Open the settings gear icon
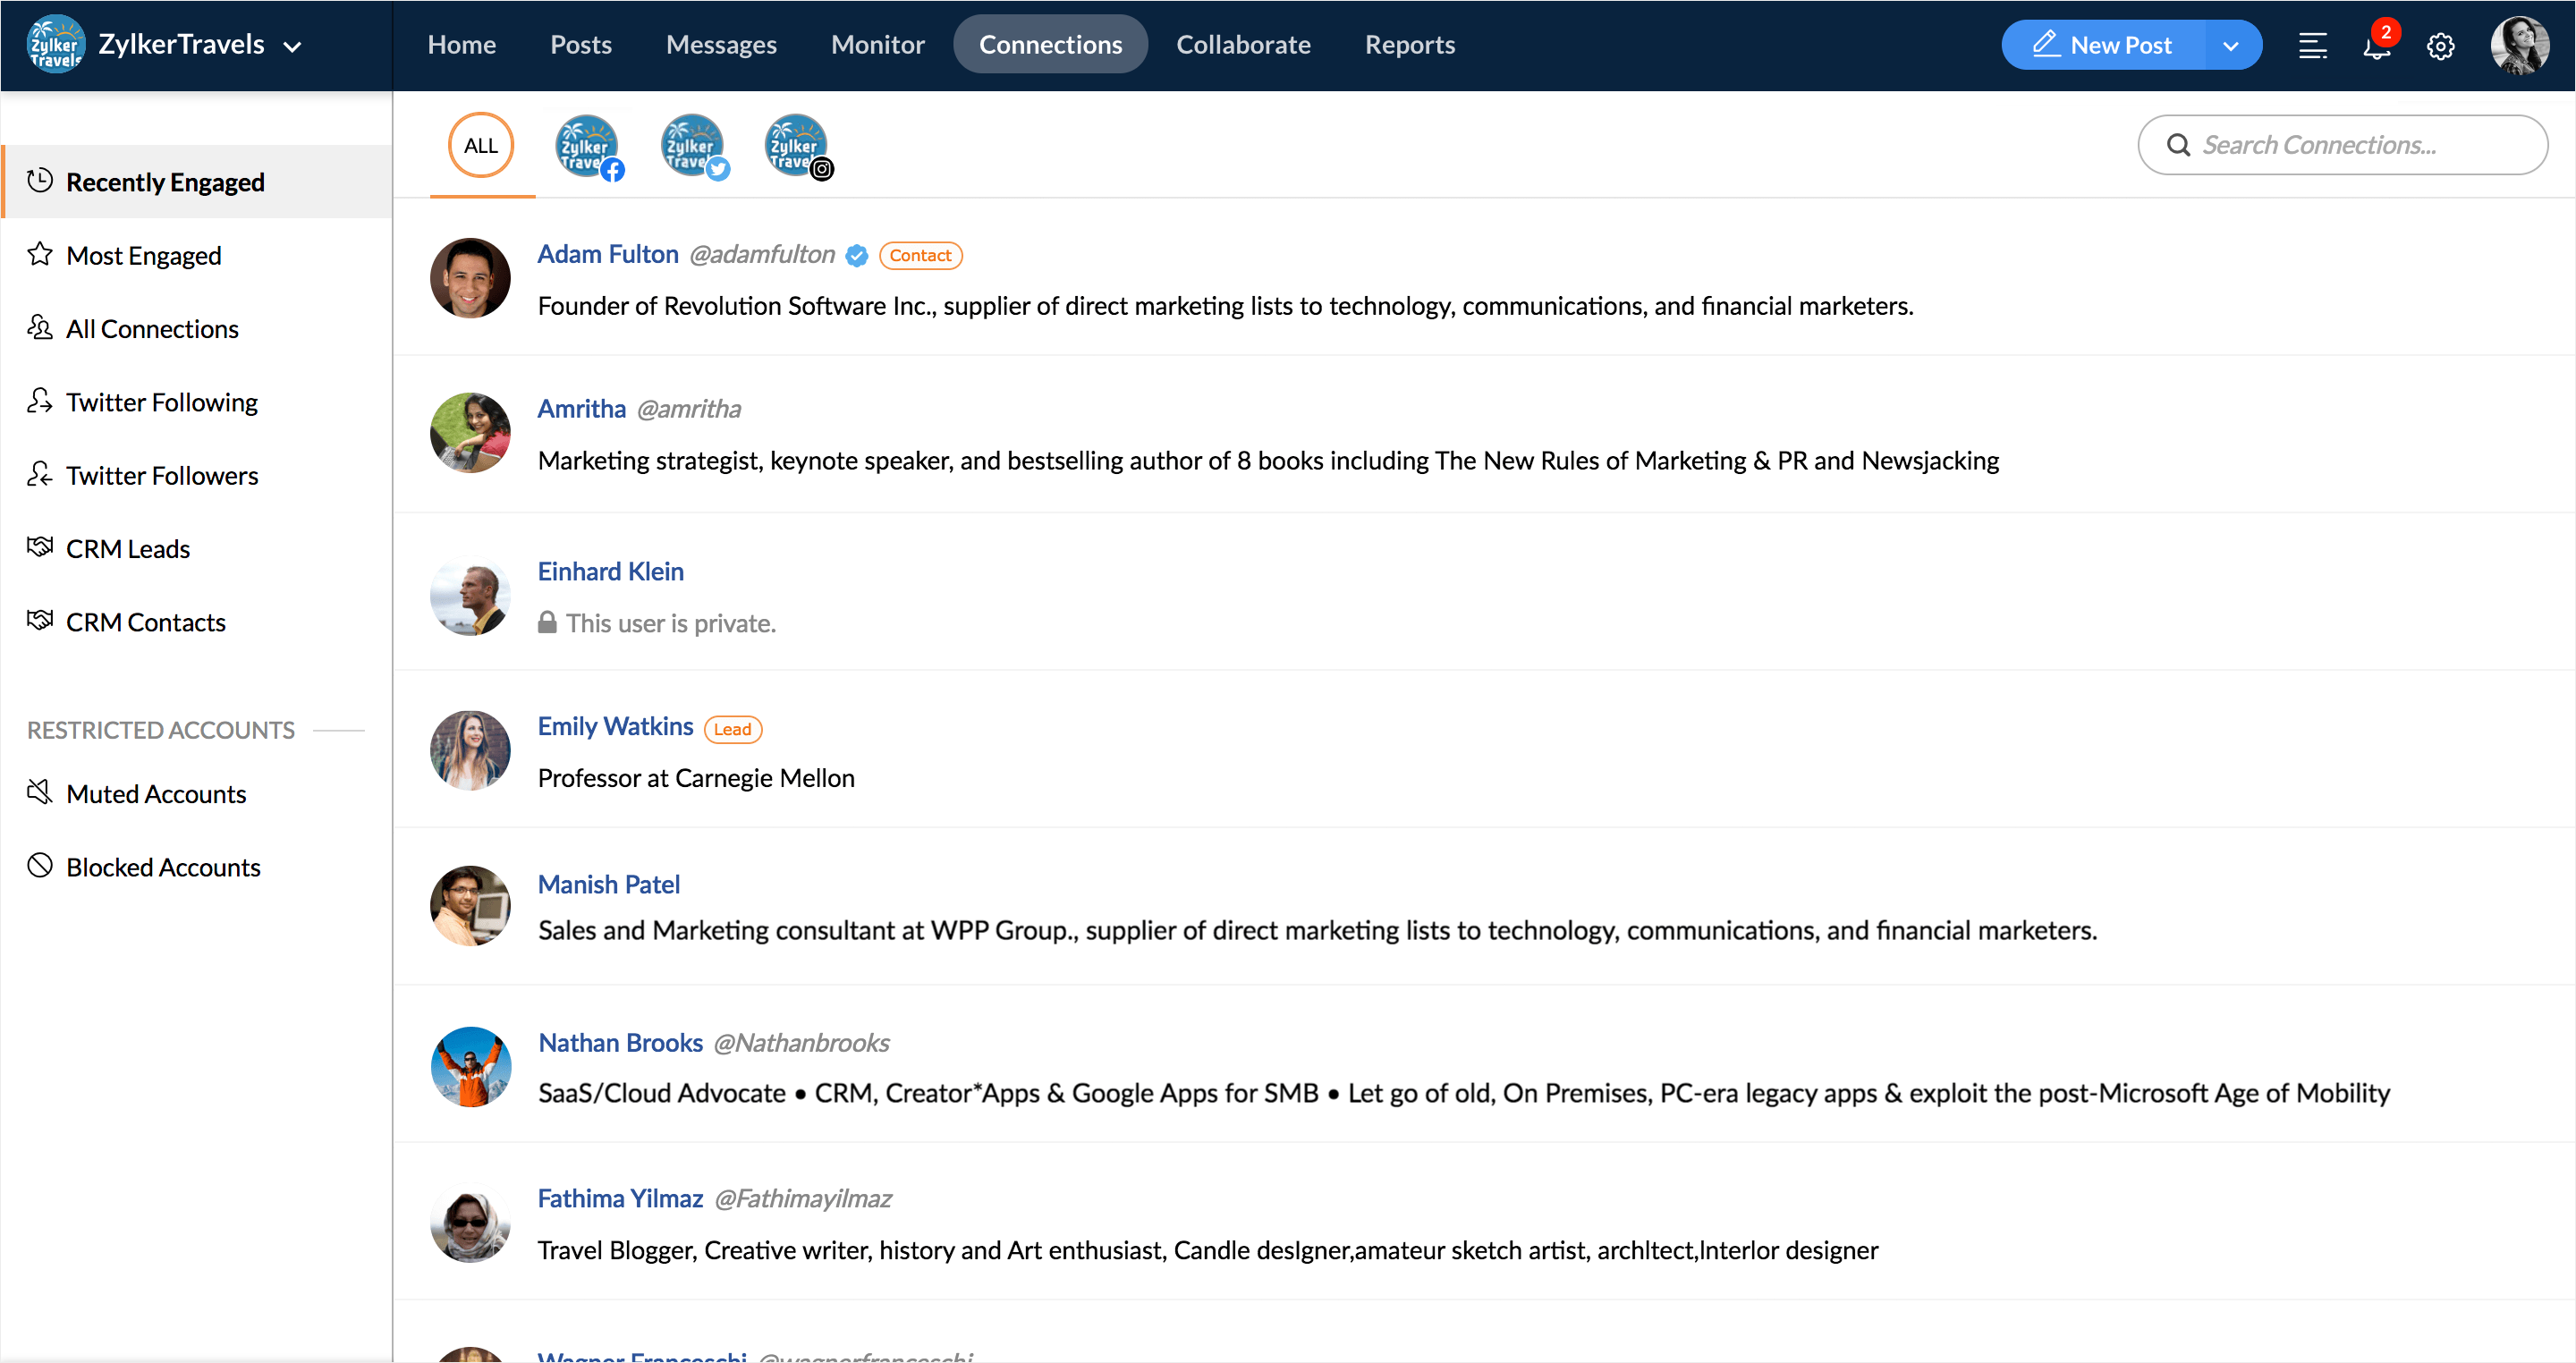The height and width of the screenshot is (1363, 2576). tap(2440, 46)
